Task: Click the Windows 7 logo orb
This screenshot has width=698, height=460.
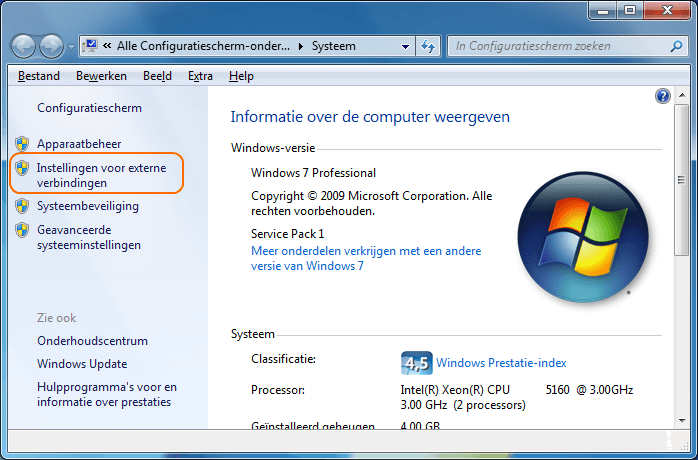Action: (x=583, y=237)
